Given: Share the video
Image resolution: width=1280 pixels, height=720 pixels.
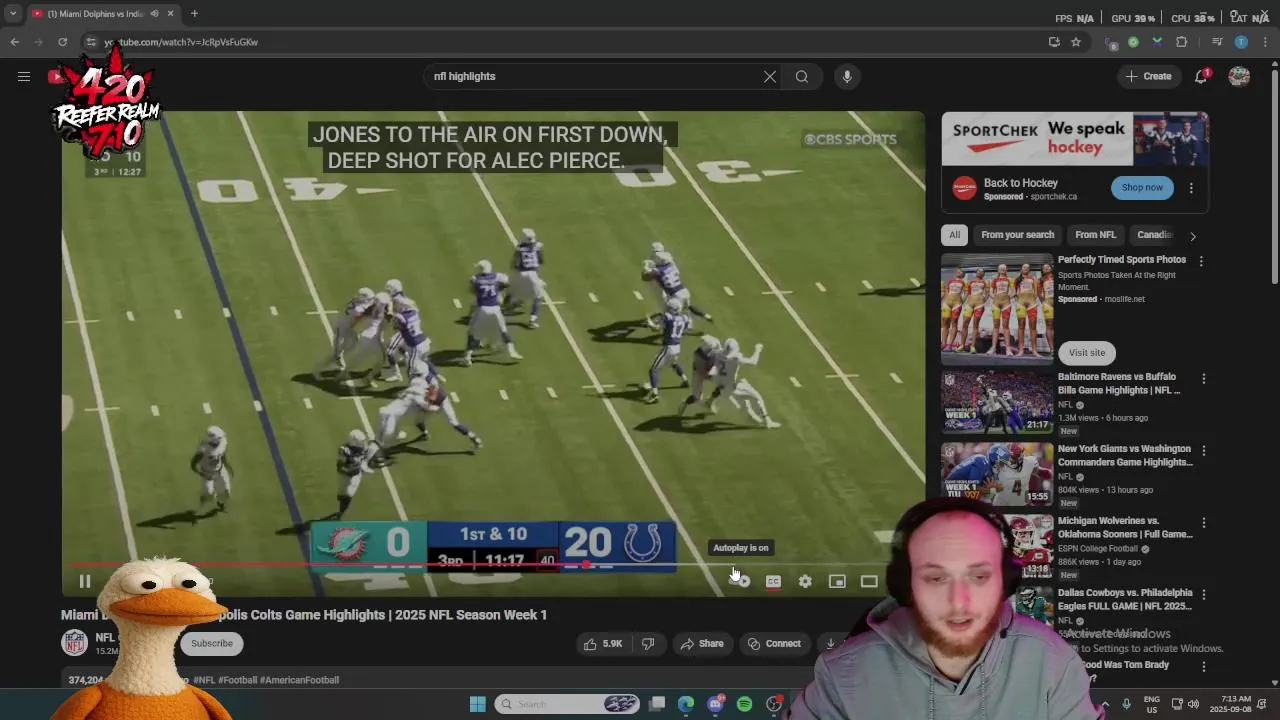Looking at the screenshot, I should [x=702, y=644].
